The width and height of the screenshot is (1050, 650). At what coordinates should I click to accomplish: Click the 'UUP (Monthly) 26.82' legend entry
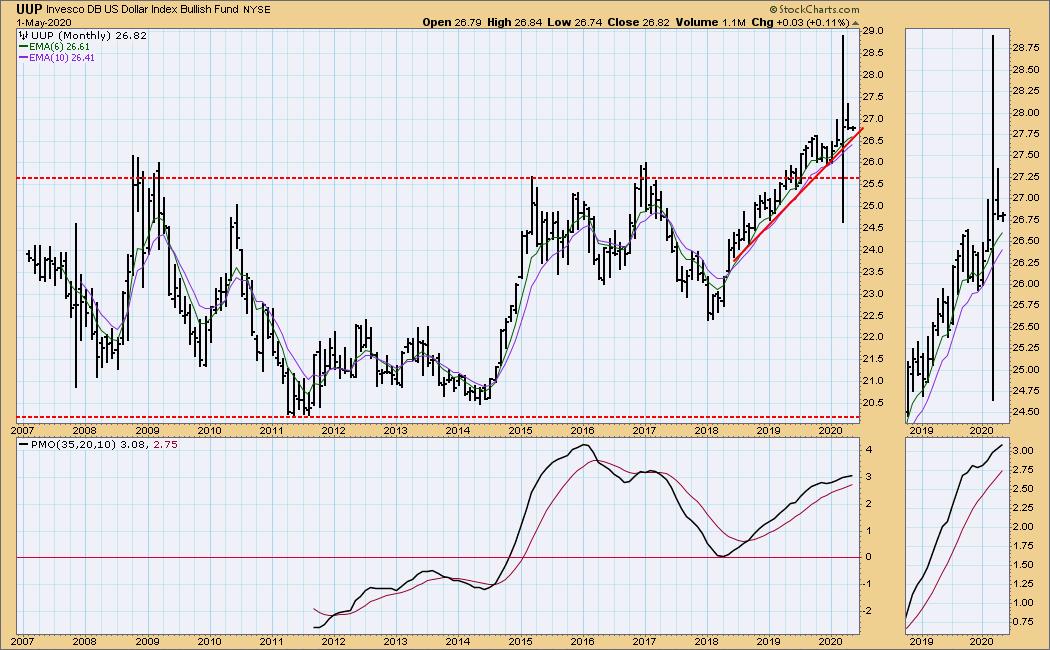pos(82,35)
